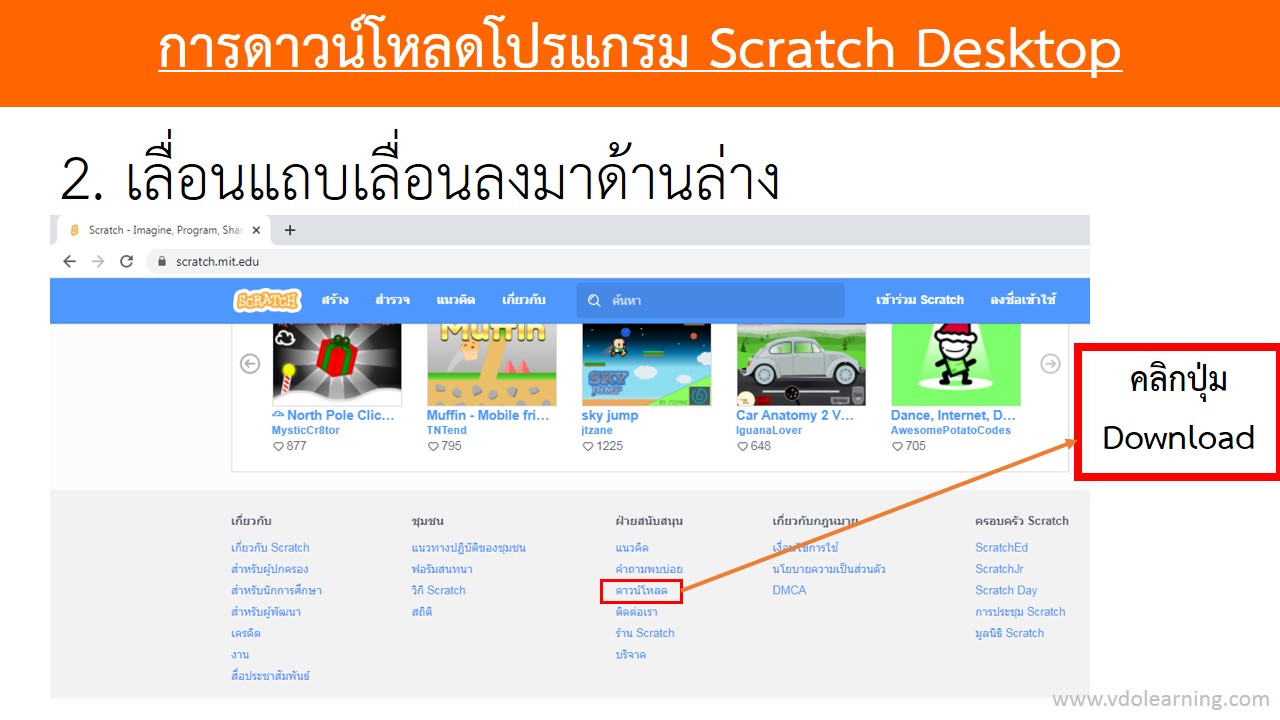The width and height of the screenshot is (1280, 720).
Task: Select the แนวคิด (Ideas) nav item
Action: point(455,300)
